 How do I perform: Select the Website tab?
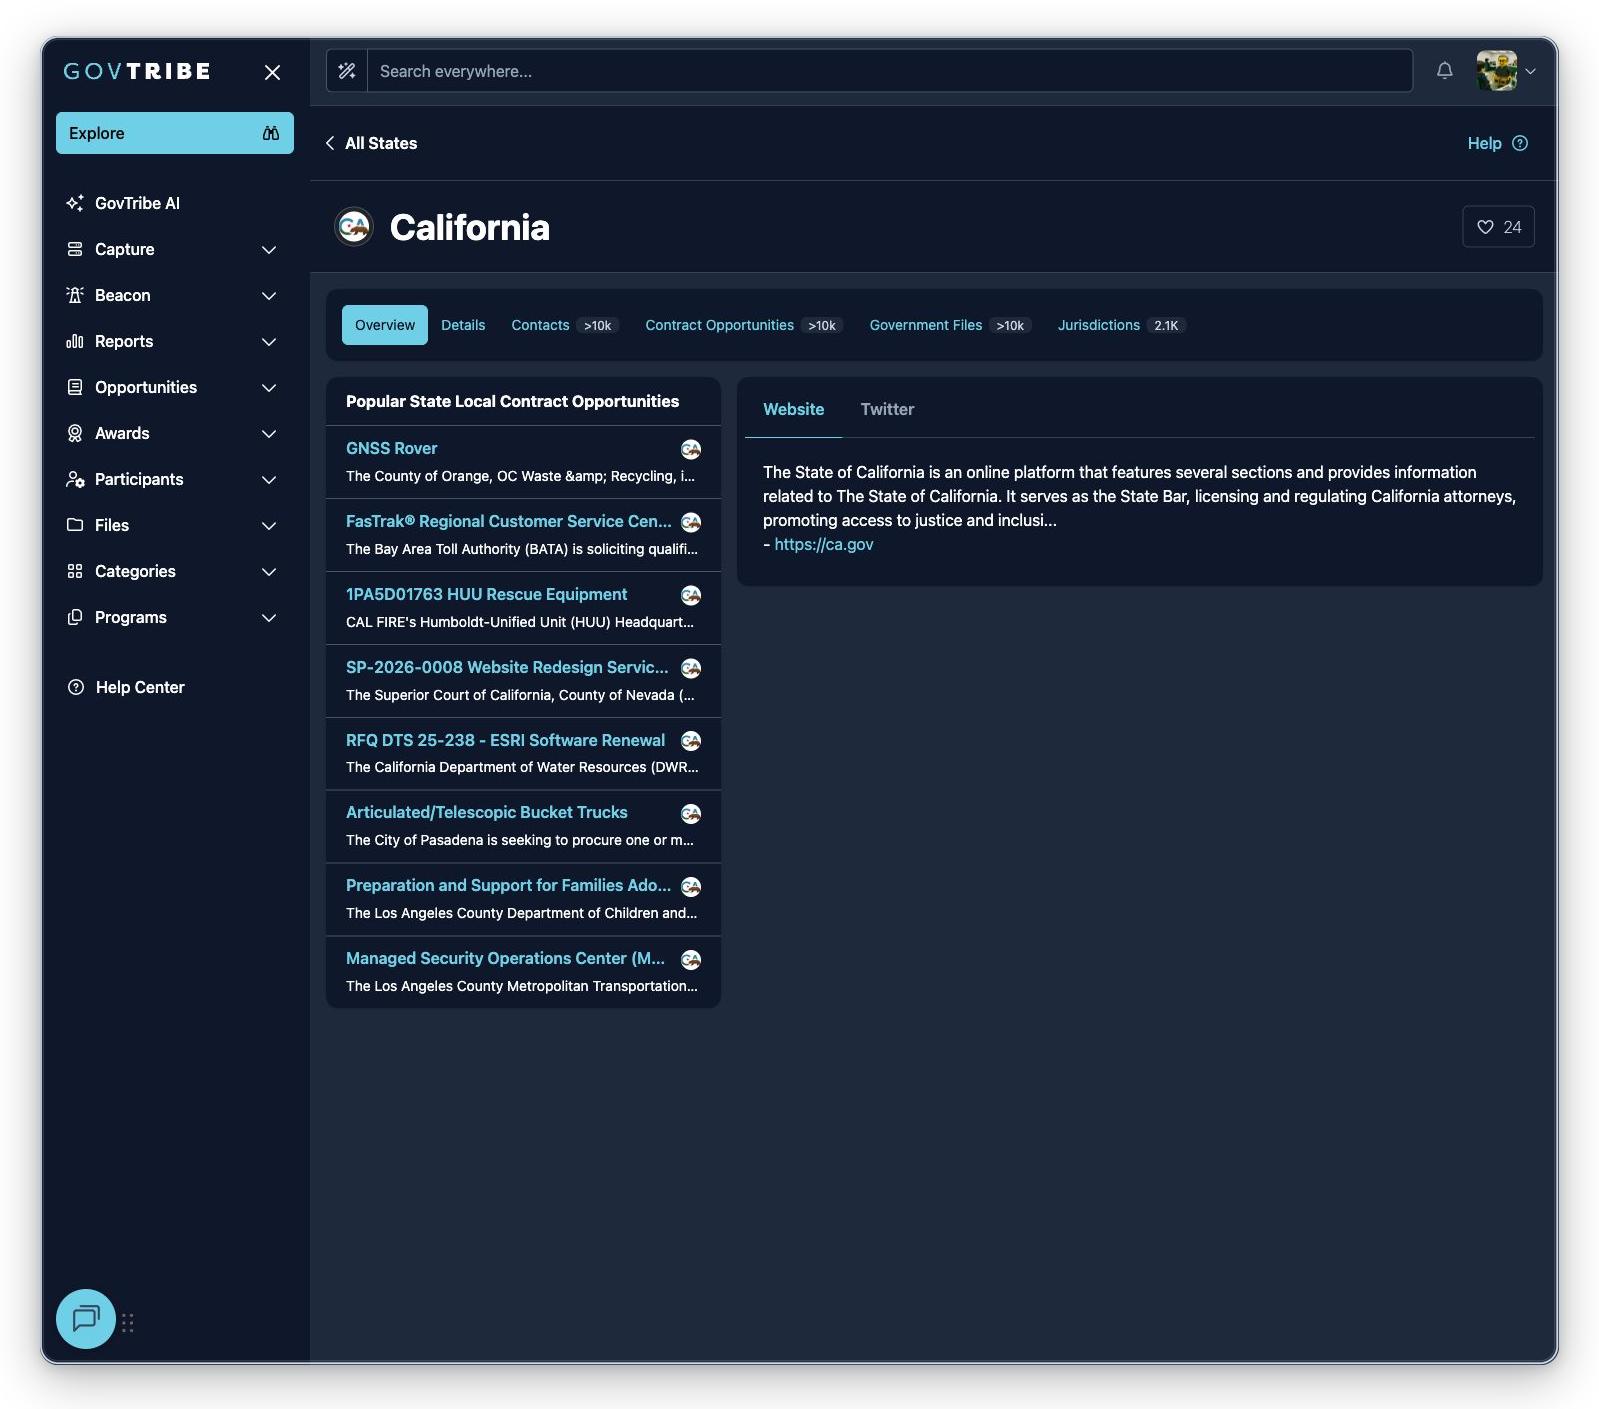click(794, 409)
